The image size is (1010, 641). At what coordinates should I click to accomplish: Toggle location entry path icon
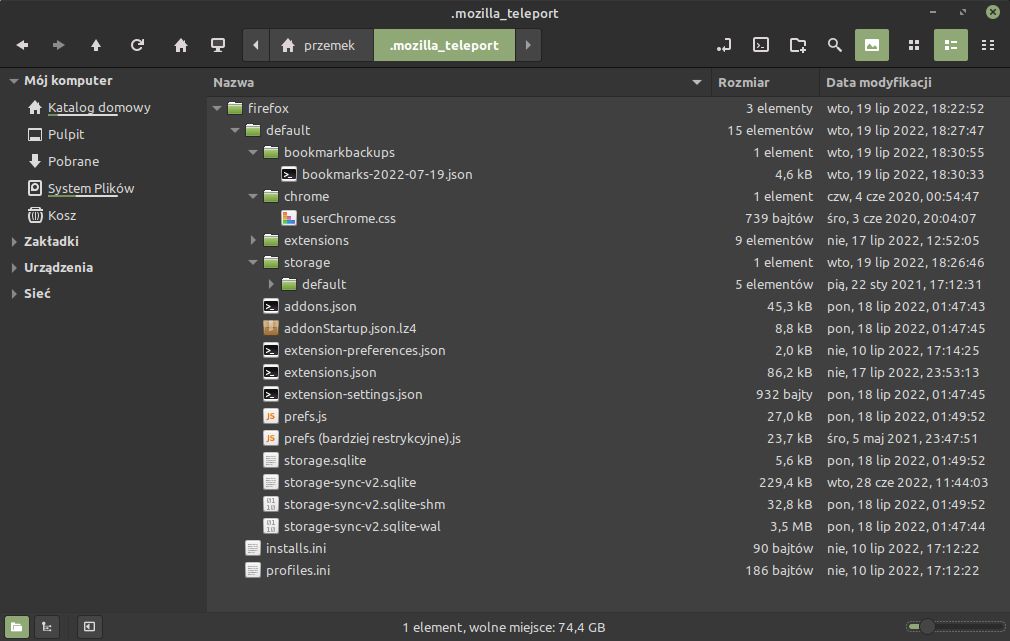(x=724, y=45)
